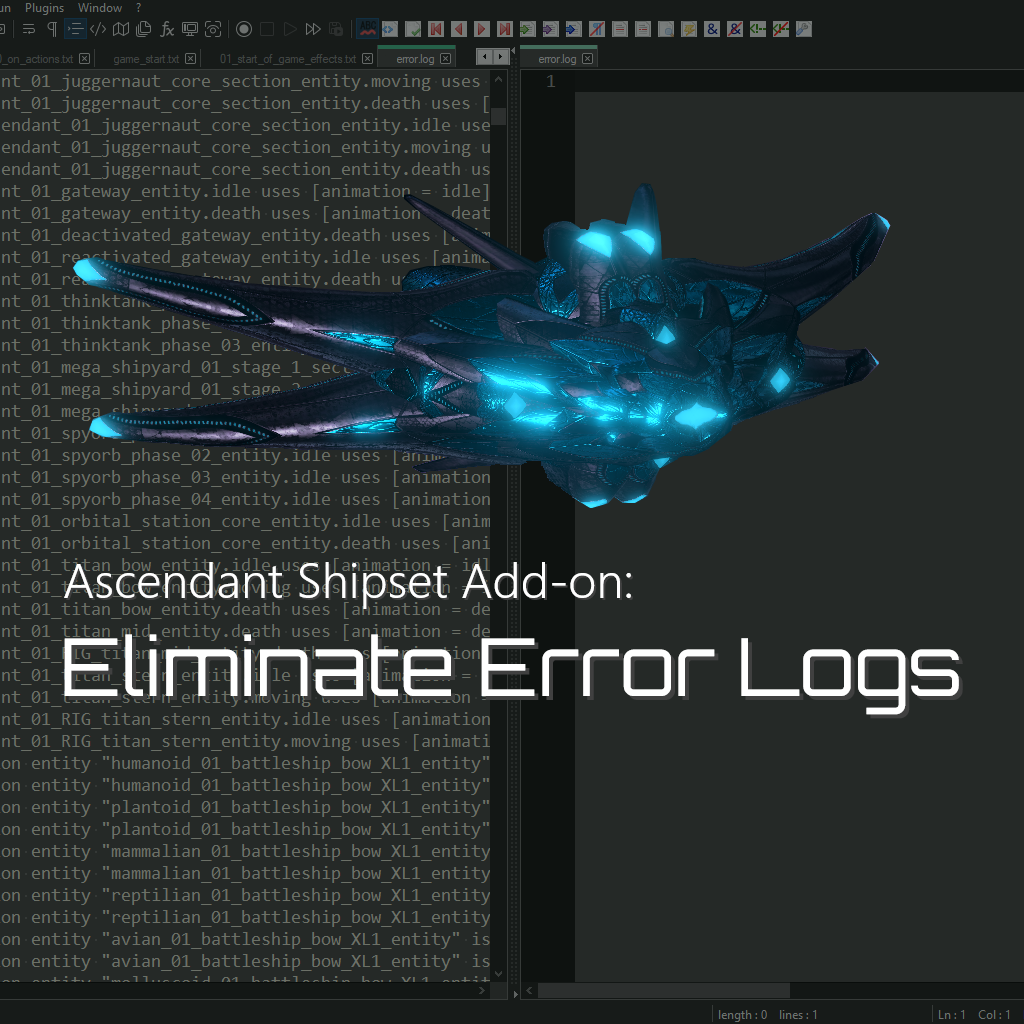Open the user defined language dialog icon

(98, 29)
